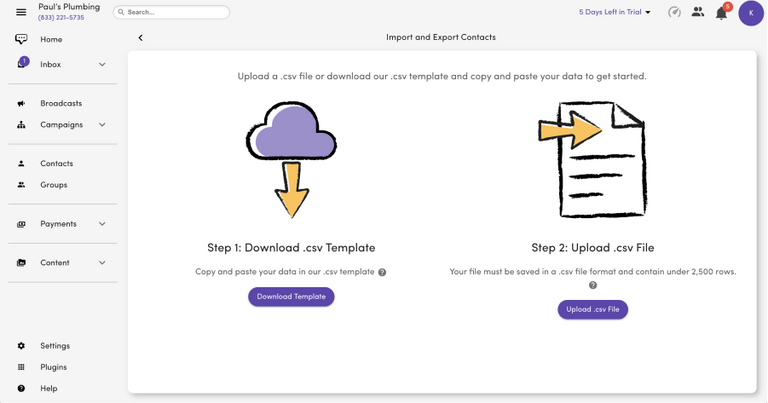Image resolution: width=768 pixels, height=403 pixels.
Task: Open the 5 Days Left in Trial dropdown
Action: [x=615, y=12]
